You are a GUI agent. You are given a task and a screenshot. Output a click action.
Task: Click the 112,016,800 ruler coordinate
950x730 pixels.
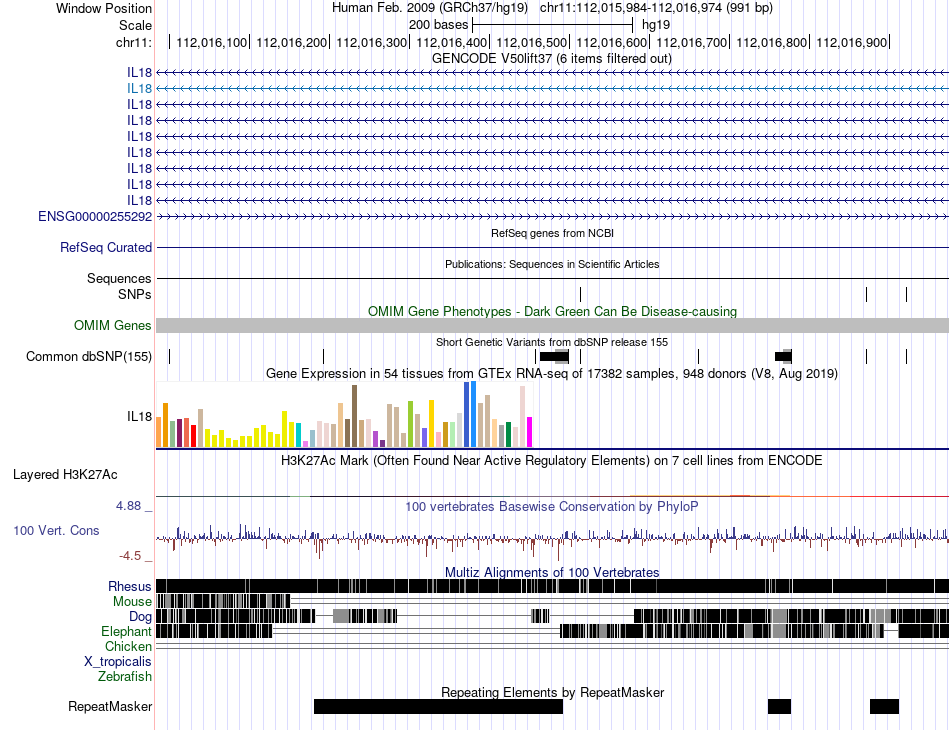tap(771, 42)
